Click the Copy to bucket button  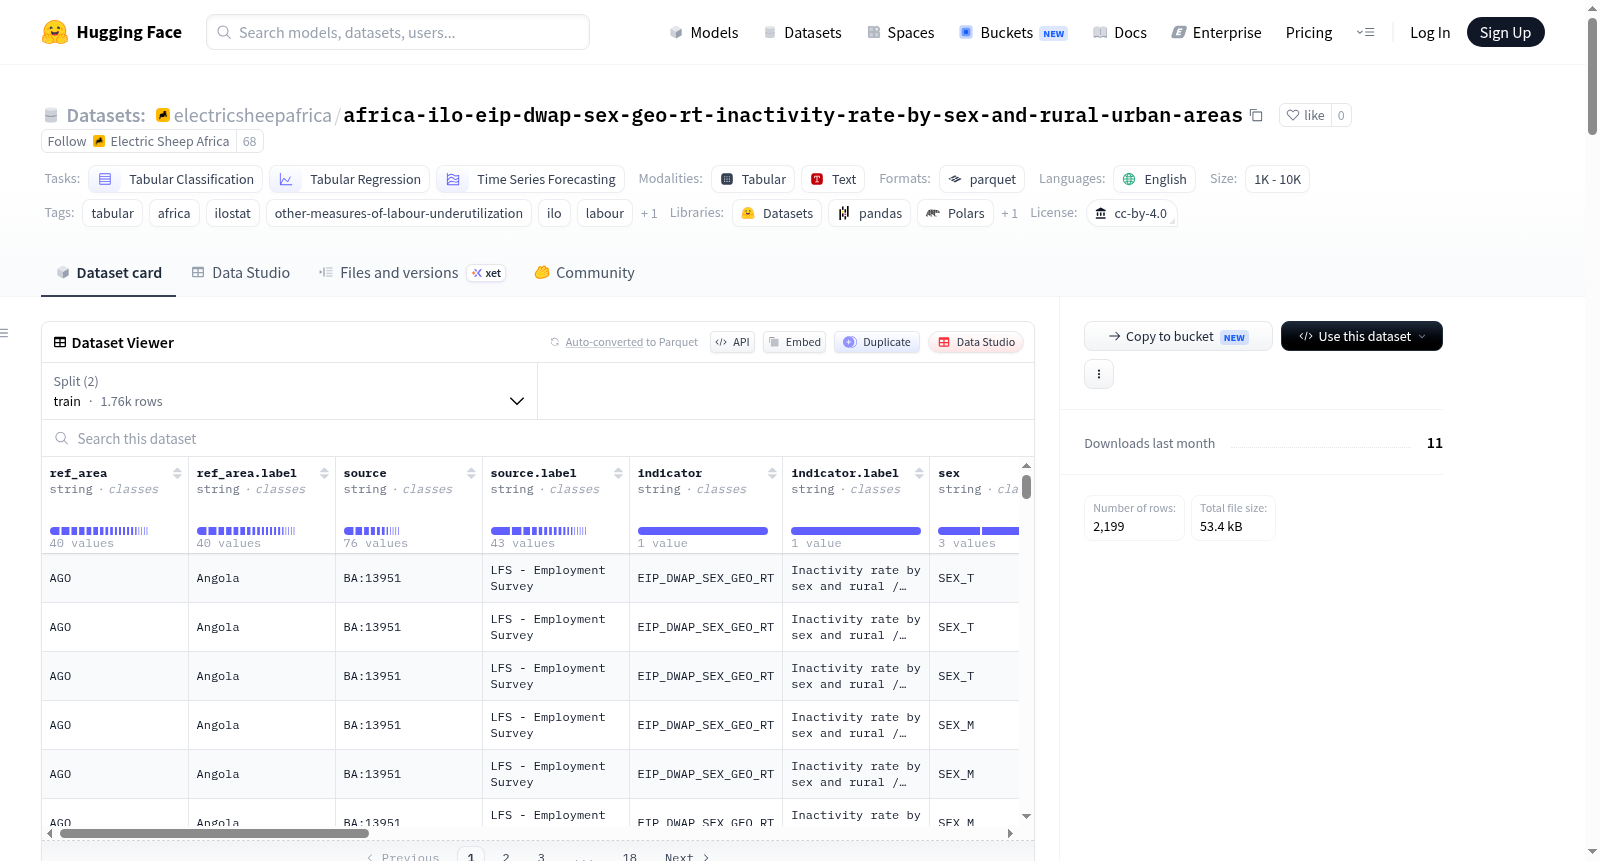pos(1178,336)
